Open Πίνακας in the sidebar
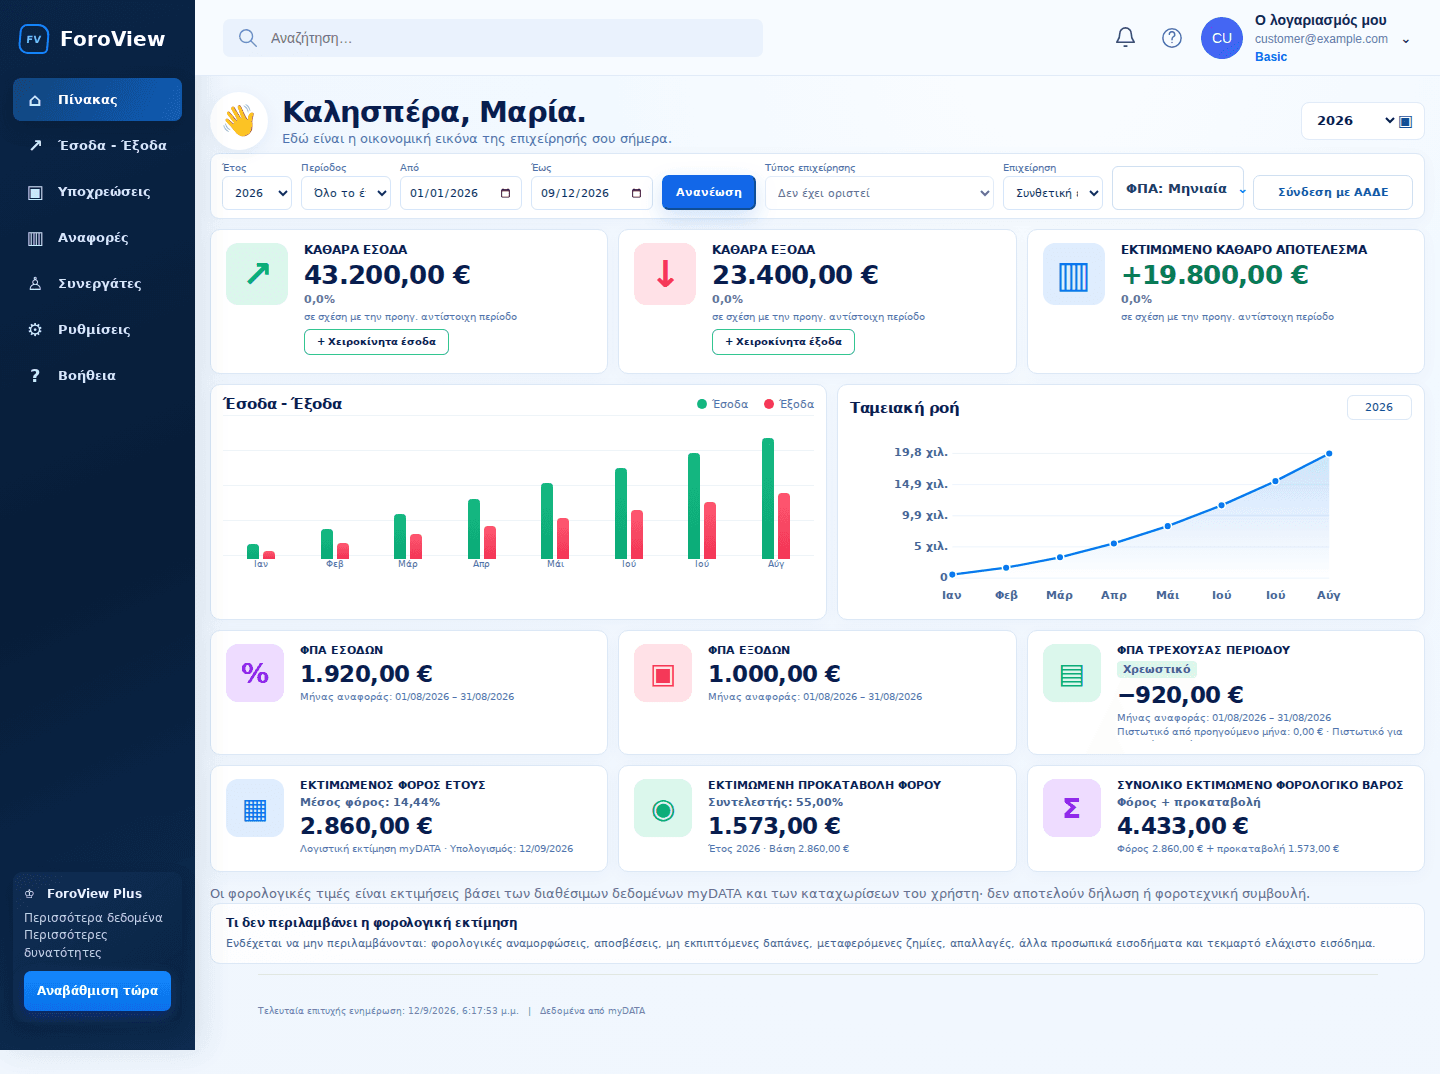Image resolution: width=1440 pixels, height=1074 pixels. 97,100
